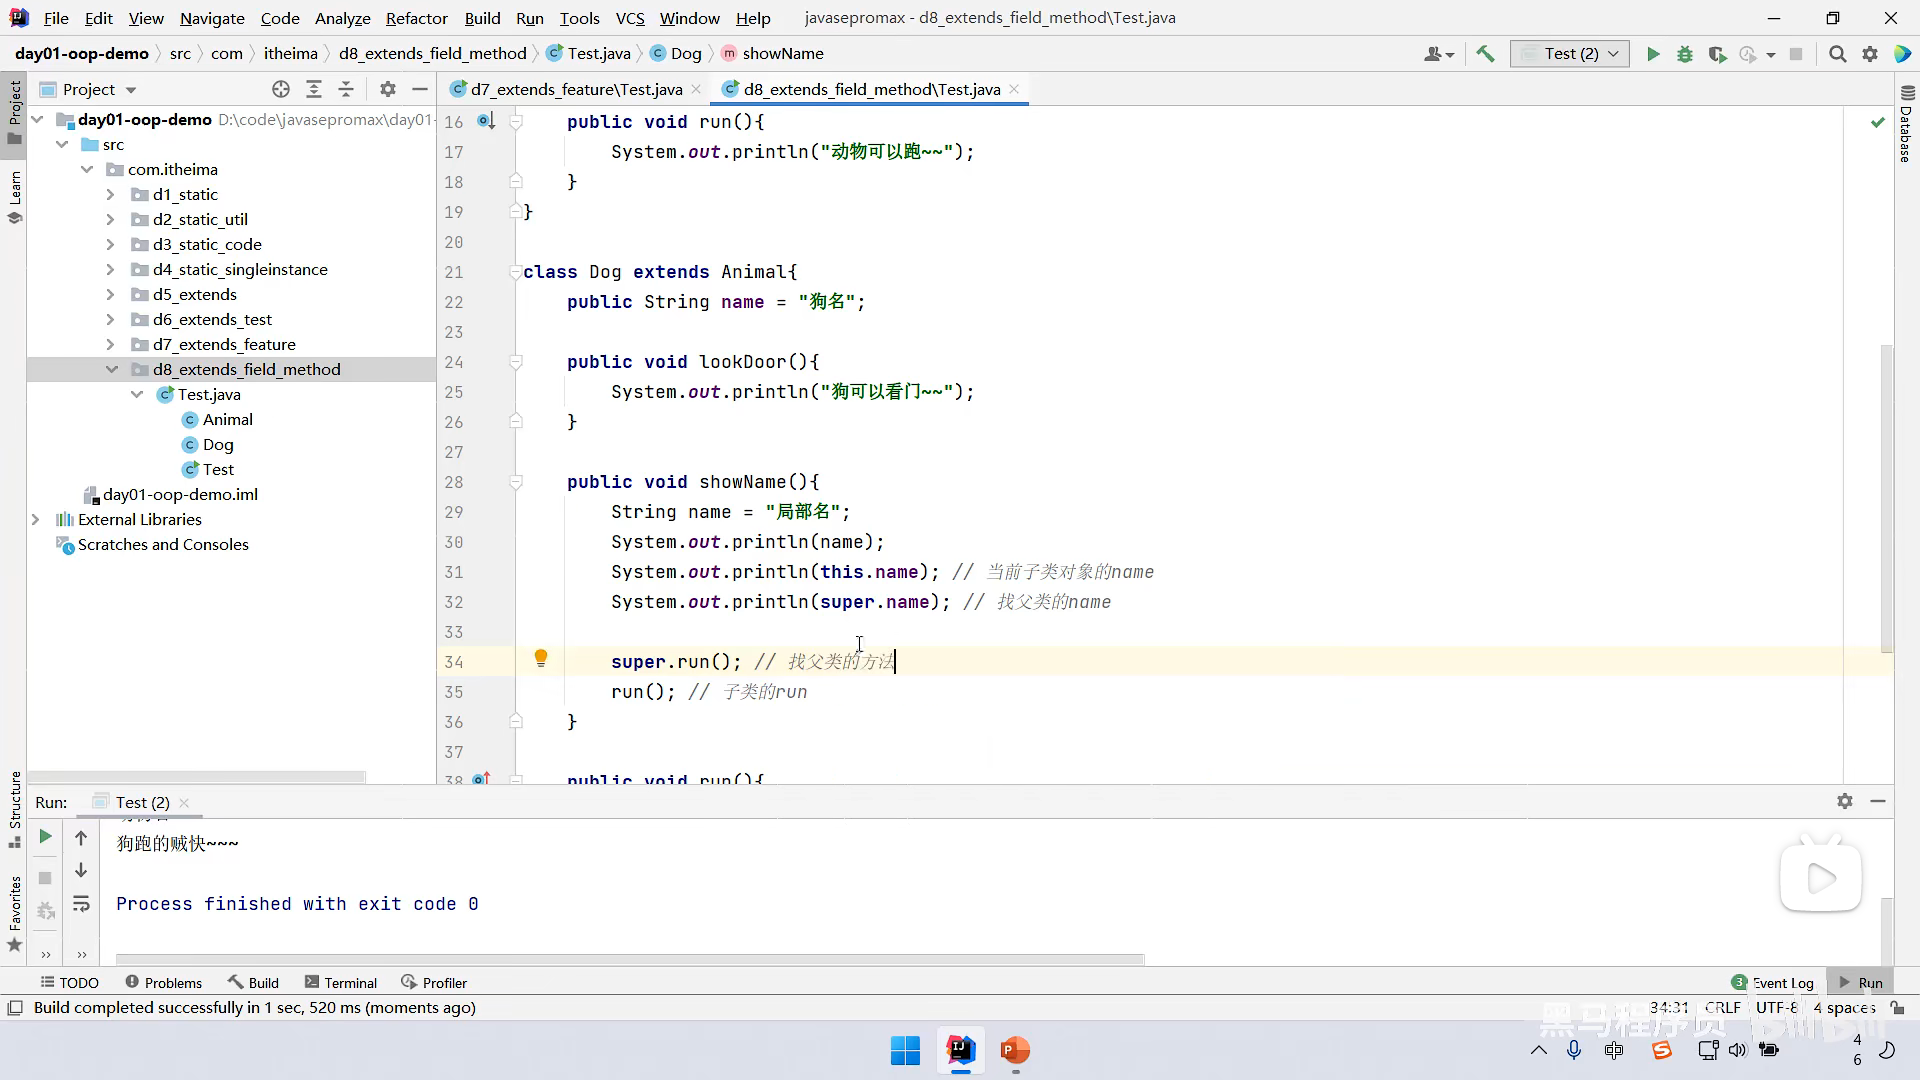Switch to d7_extends_feature\Test.java tab

coord(575,89)
